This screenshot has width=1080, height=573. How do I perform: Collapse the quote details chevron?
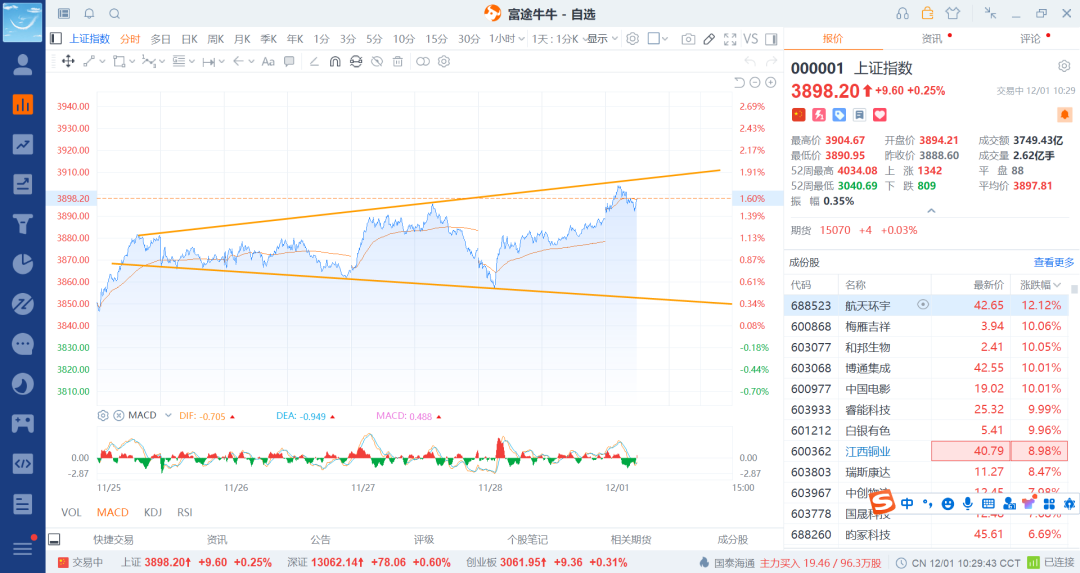click(x=931, y=211)
